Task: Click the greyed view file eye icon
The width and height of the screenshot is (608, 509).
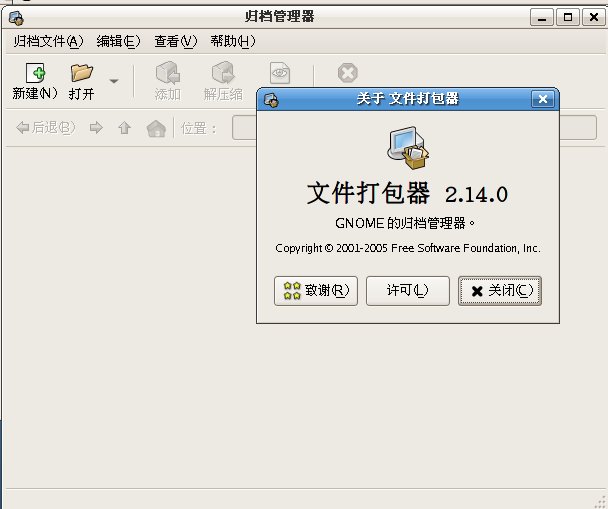Action: point(280,73)
